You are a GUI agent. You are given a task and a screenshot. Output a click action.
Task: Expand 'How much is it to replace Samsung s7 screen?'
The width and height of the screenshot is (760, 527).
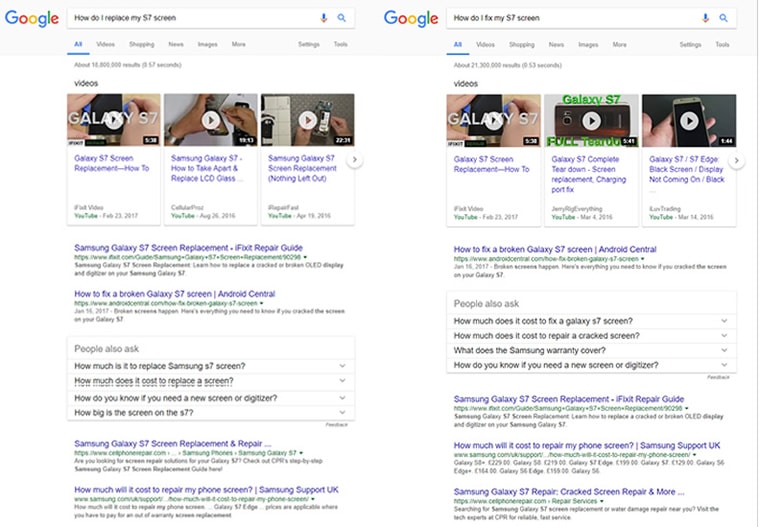tap(211, 366)
